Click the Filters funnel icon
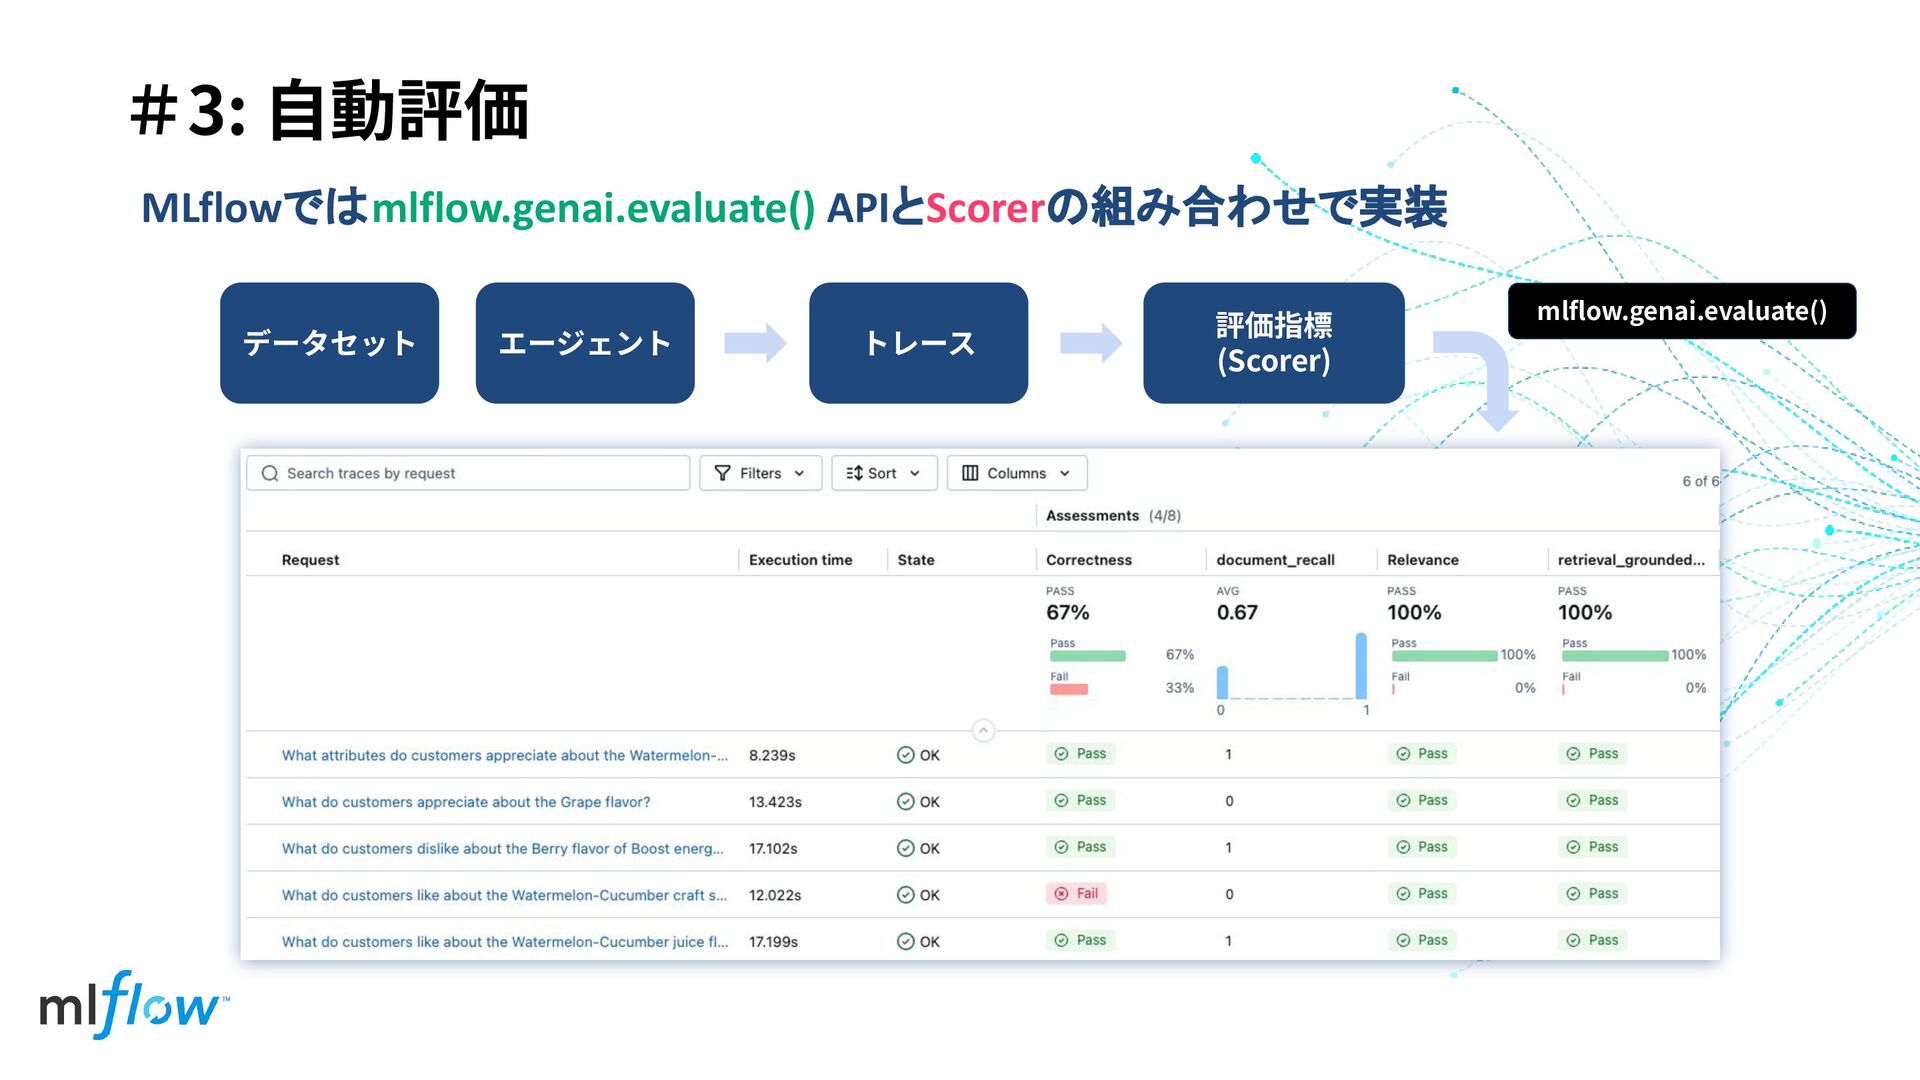This screenshot has height=1080, width=1920. pyautogui.click(x=722, y=473)
